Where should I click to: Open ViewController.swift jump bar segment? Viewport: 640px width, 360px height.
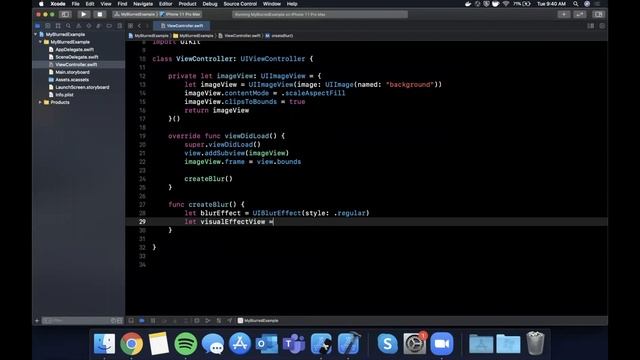[x=239, y=36]
